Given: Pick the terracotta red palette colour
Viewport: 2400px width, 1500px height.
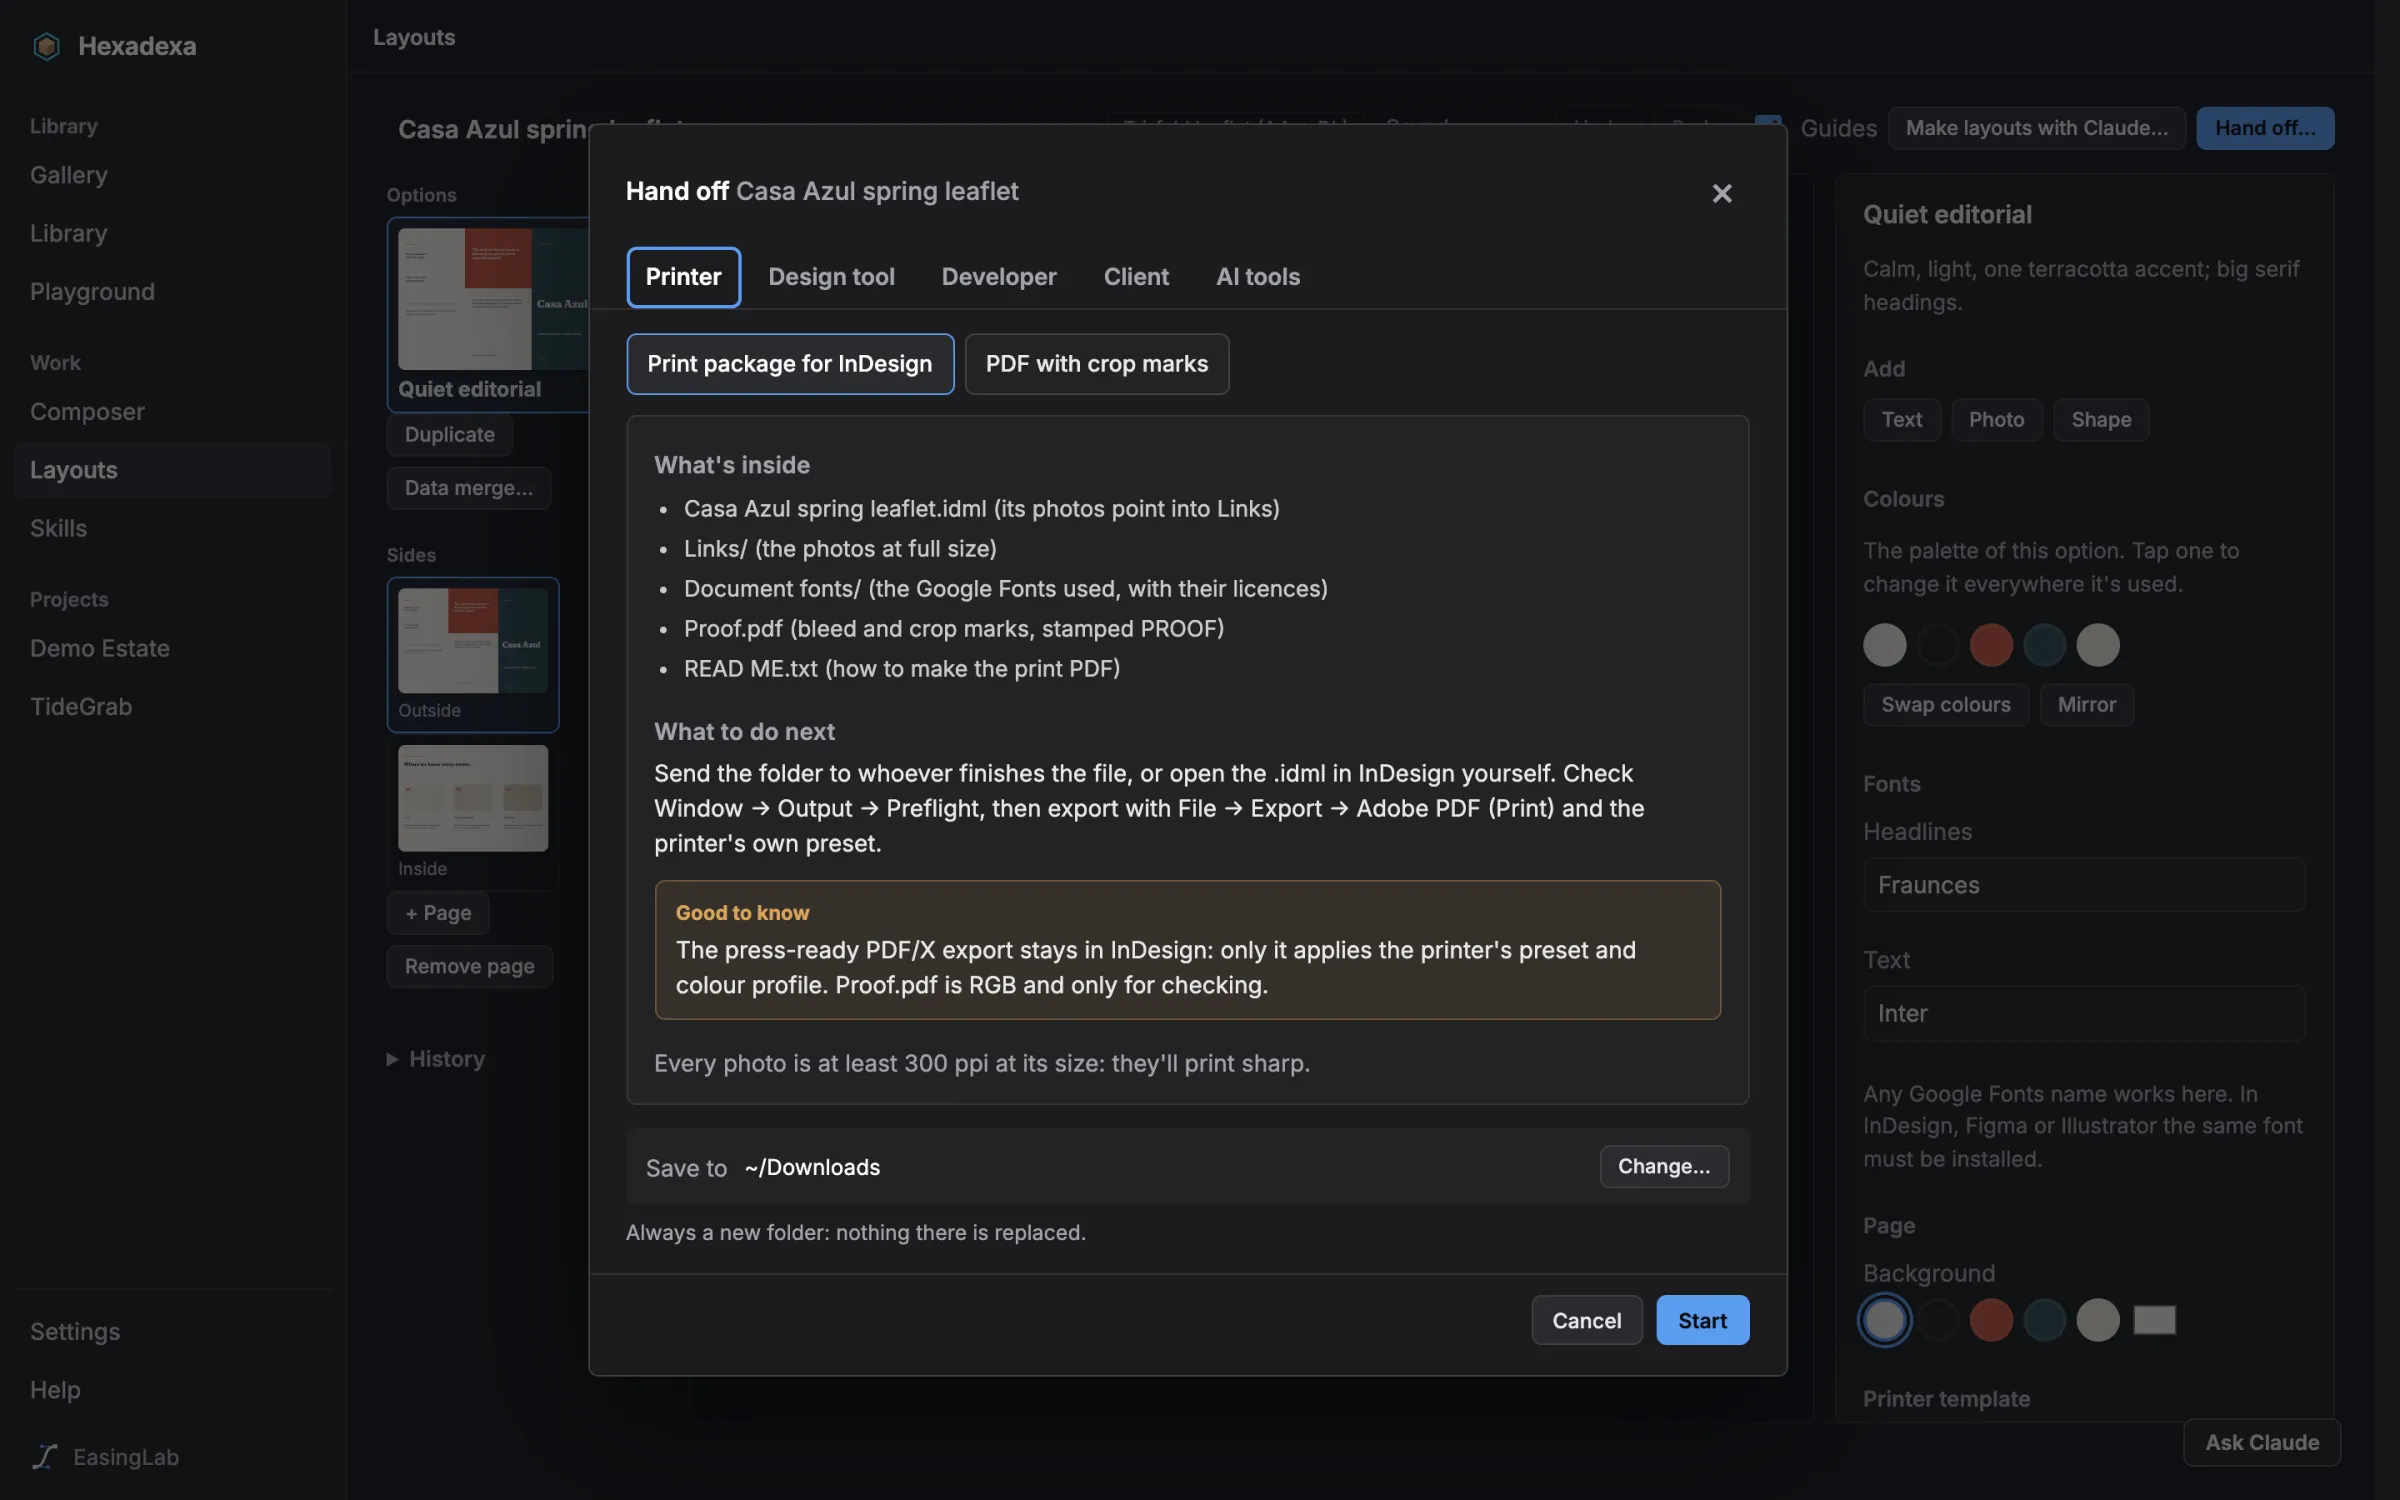Looking at the screenshot, I should pyautogui.click(x=1991, y=645).
